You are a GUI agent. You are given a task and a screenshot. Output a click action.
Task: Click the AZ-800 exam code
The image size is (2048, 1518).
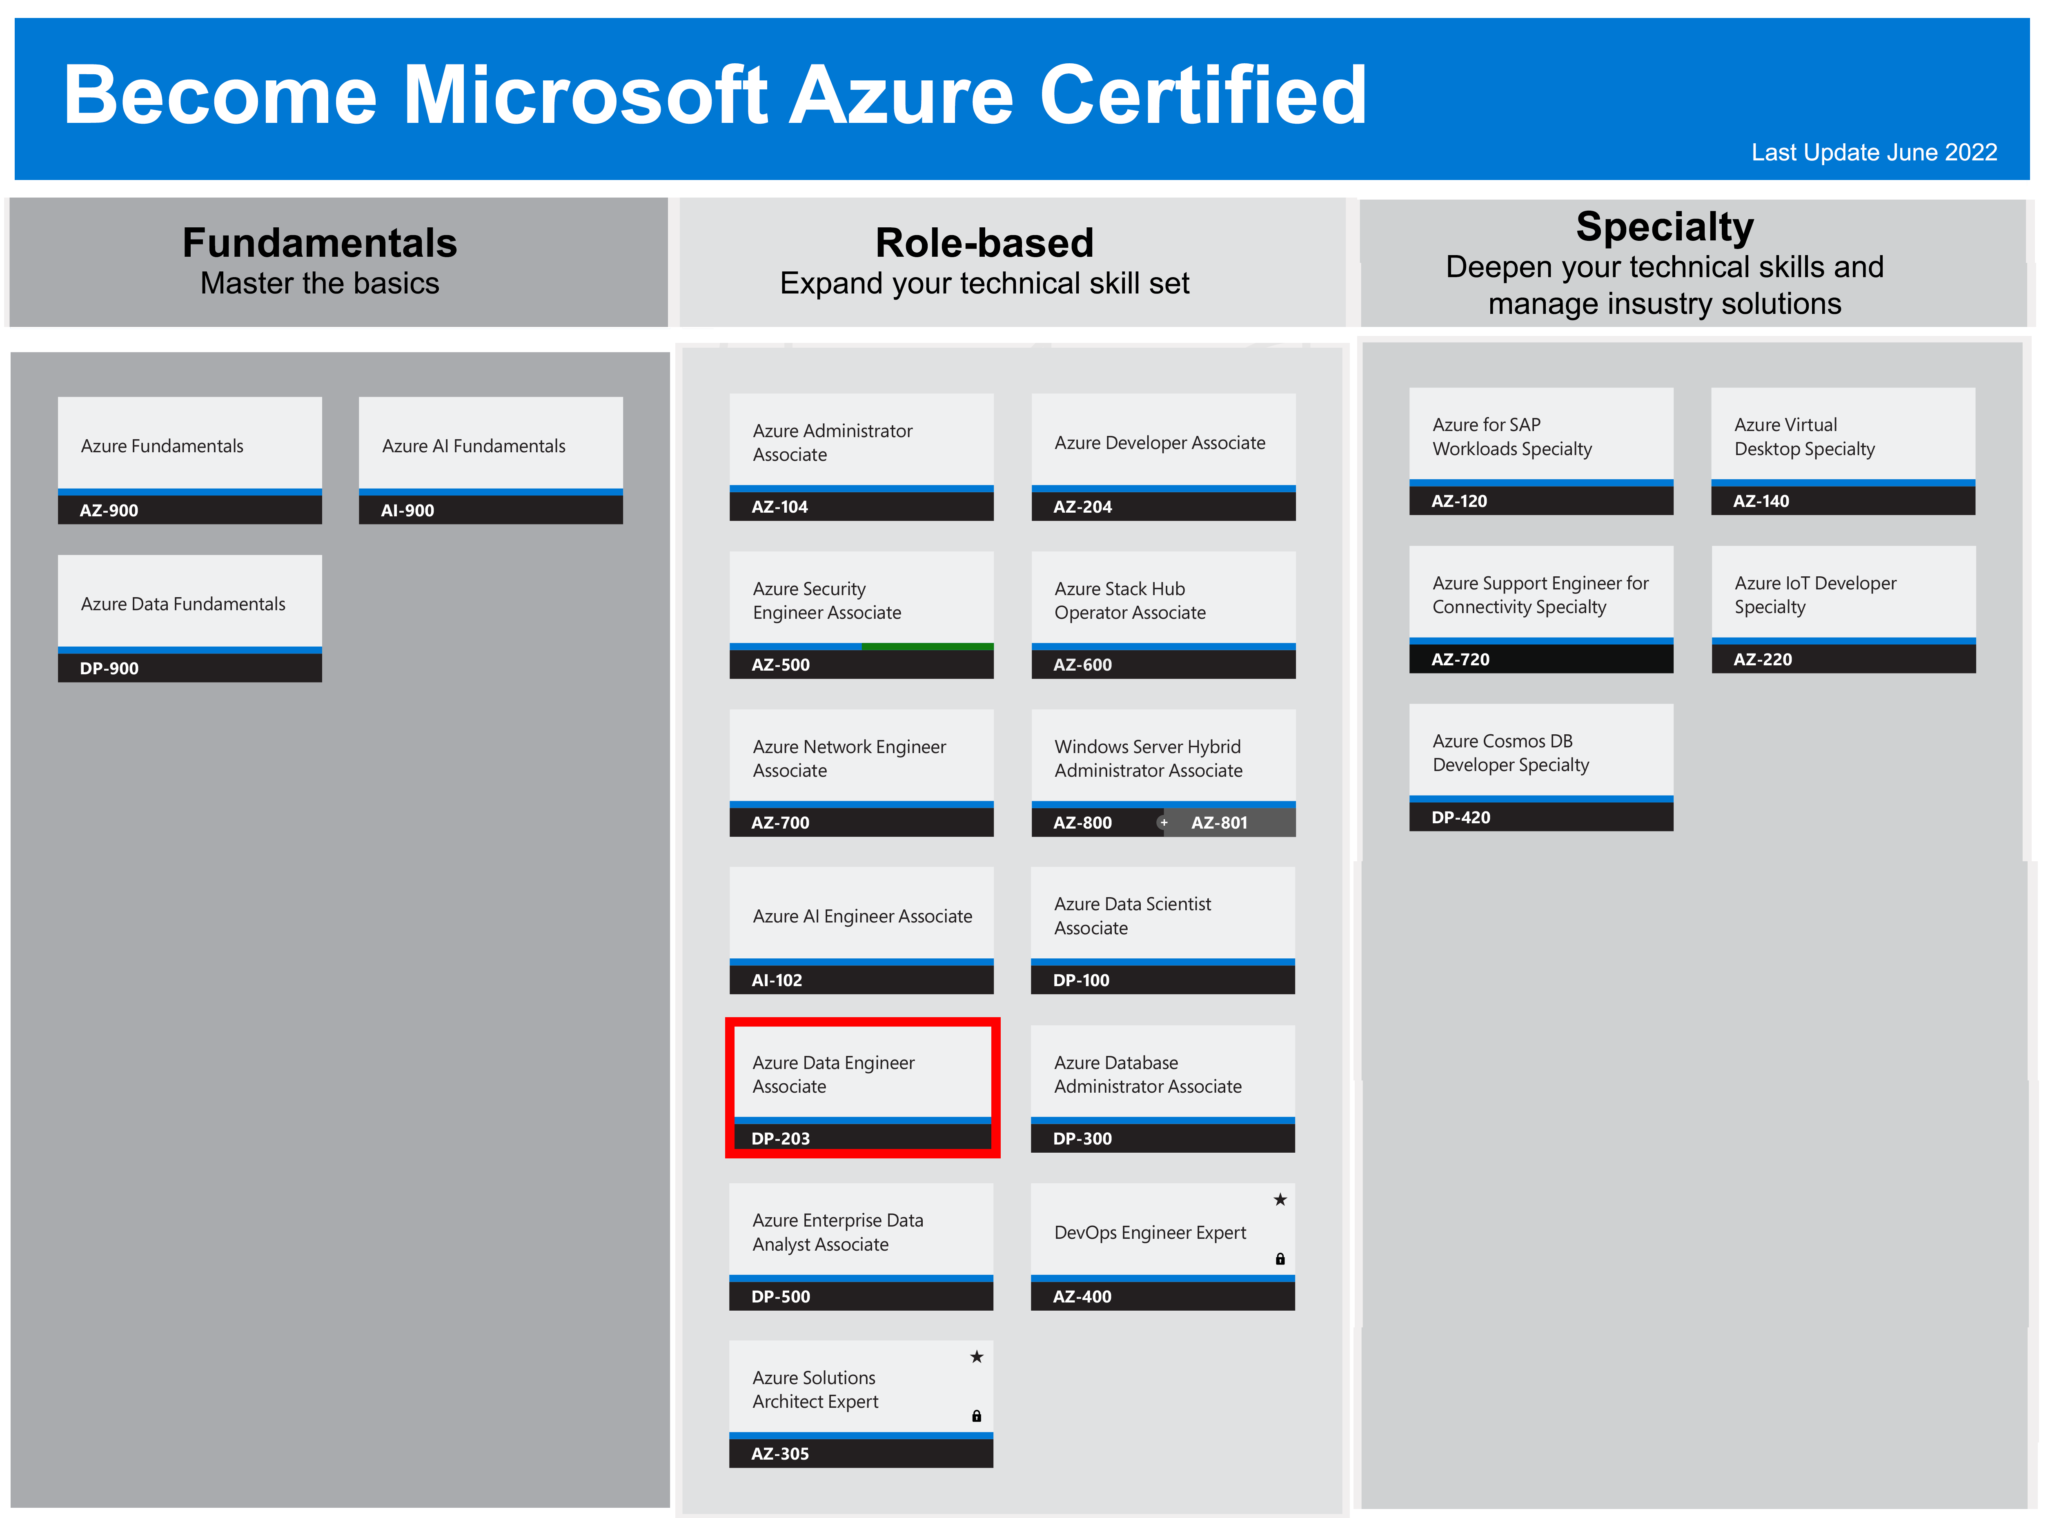click(x=1082, y=823)
